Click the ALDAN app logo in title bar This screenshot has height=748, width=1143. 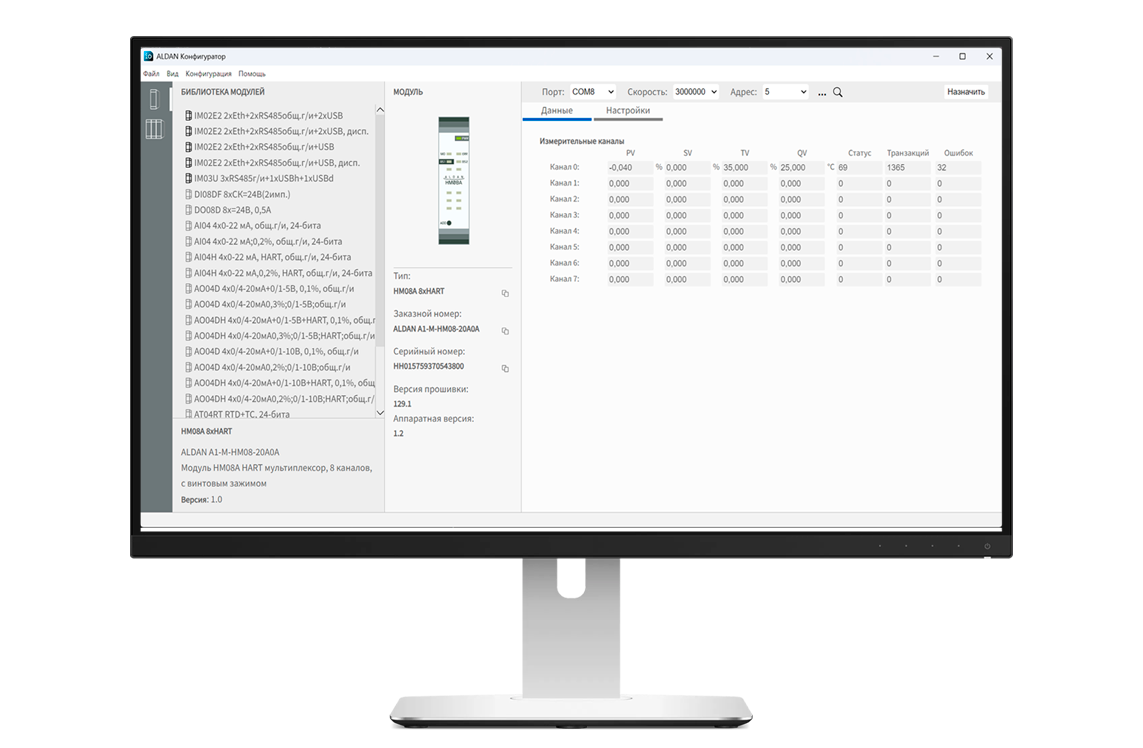(148, 56)
